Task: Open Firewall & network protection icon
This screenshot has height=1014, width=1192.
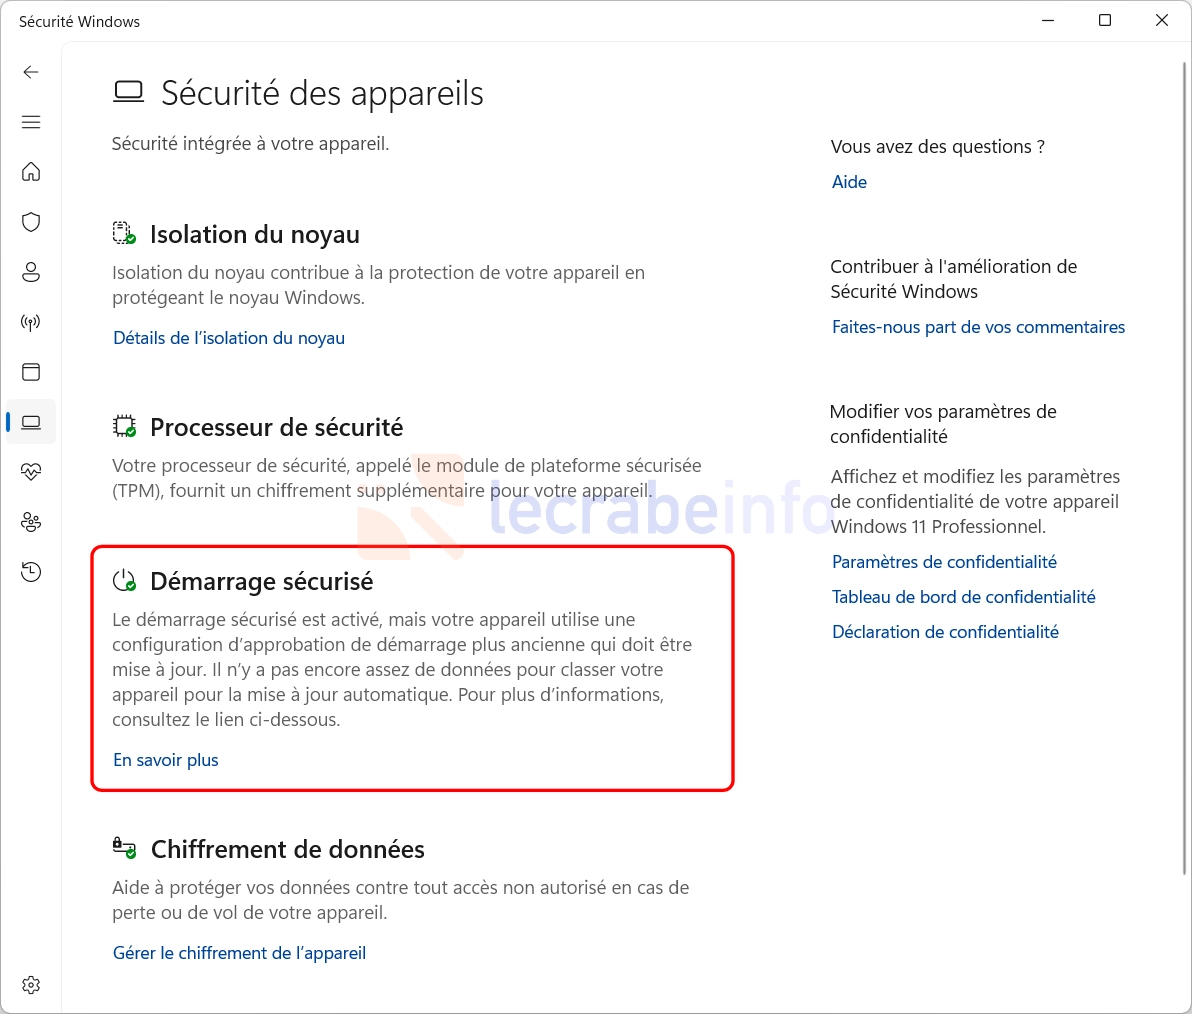Action: (30, 322)
